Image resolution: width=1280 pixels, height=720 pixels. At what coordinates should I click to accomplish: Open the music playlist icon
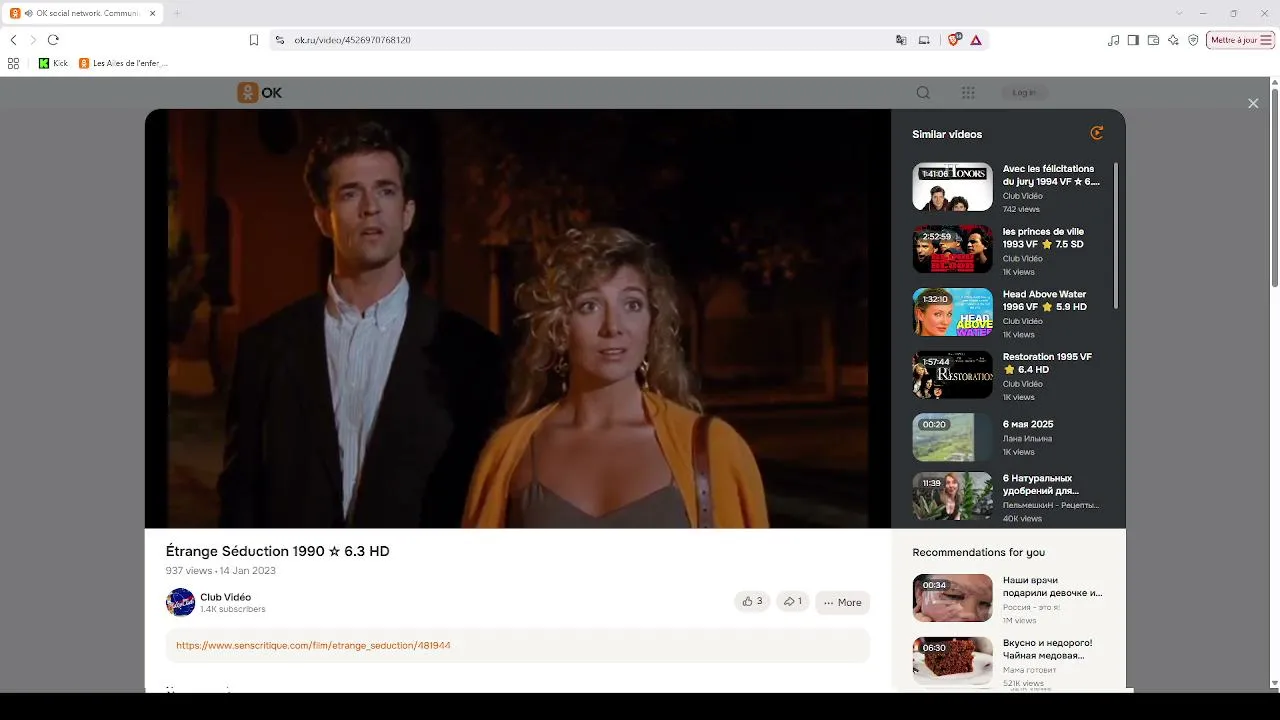click(1114, 40)
